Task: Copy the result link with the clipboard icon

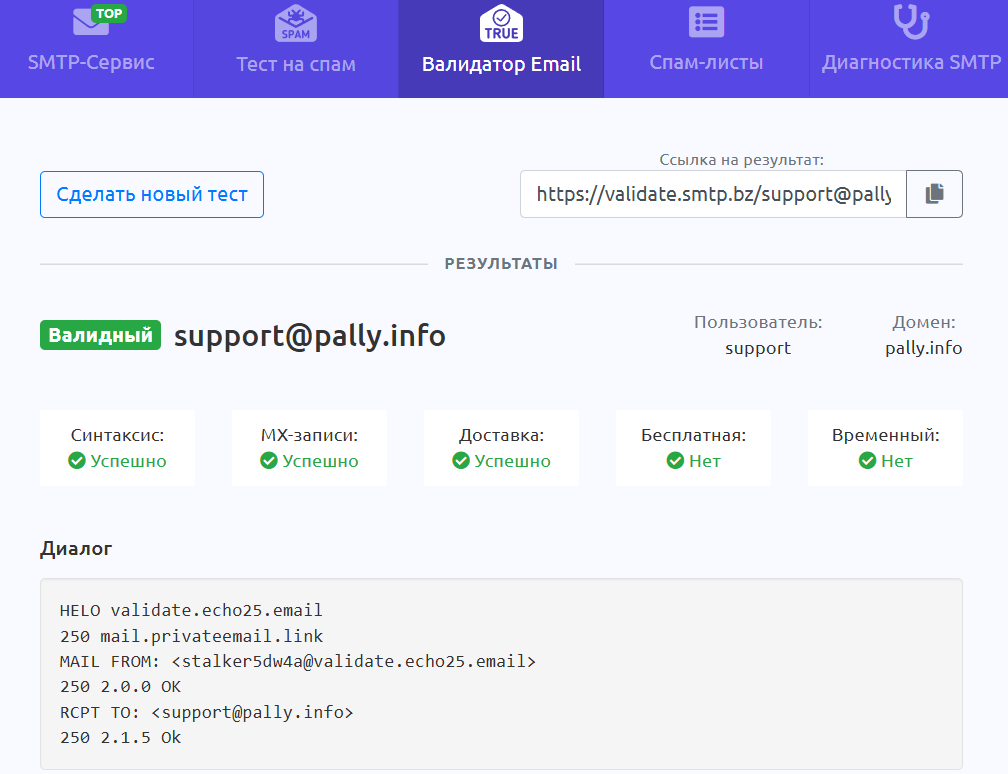Action: (934, 194)
